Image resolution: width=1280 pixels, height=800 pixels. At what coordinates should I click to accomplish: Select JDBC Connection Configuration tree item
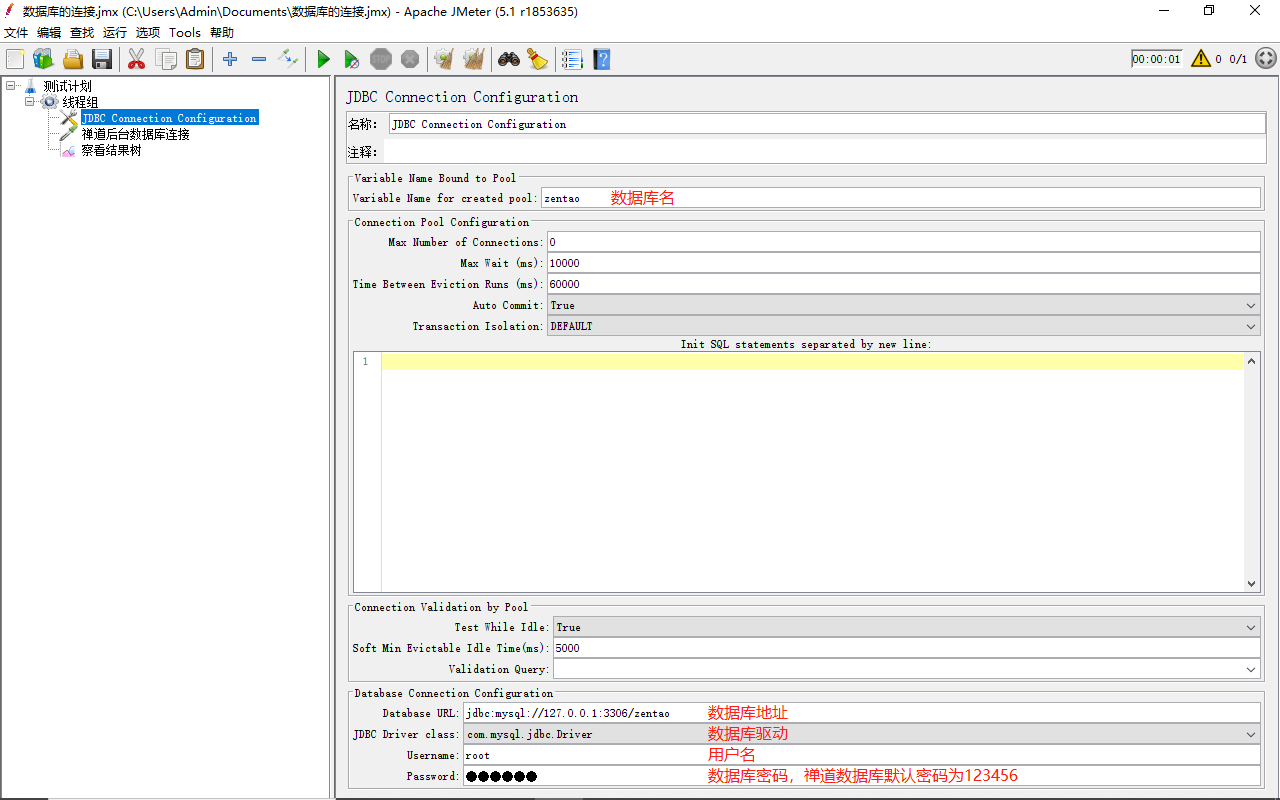tap(169, 118)
